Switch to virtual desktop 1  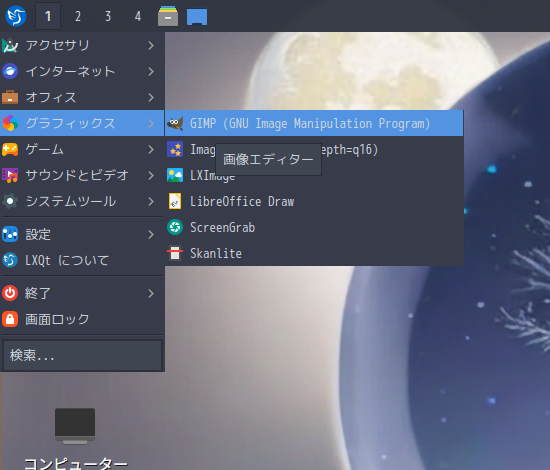(48, 16)
